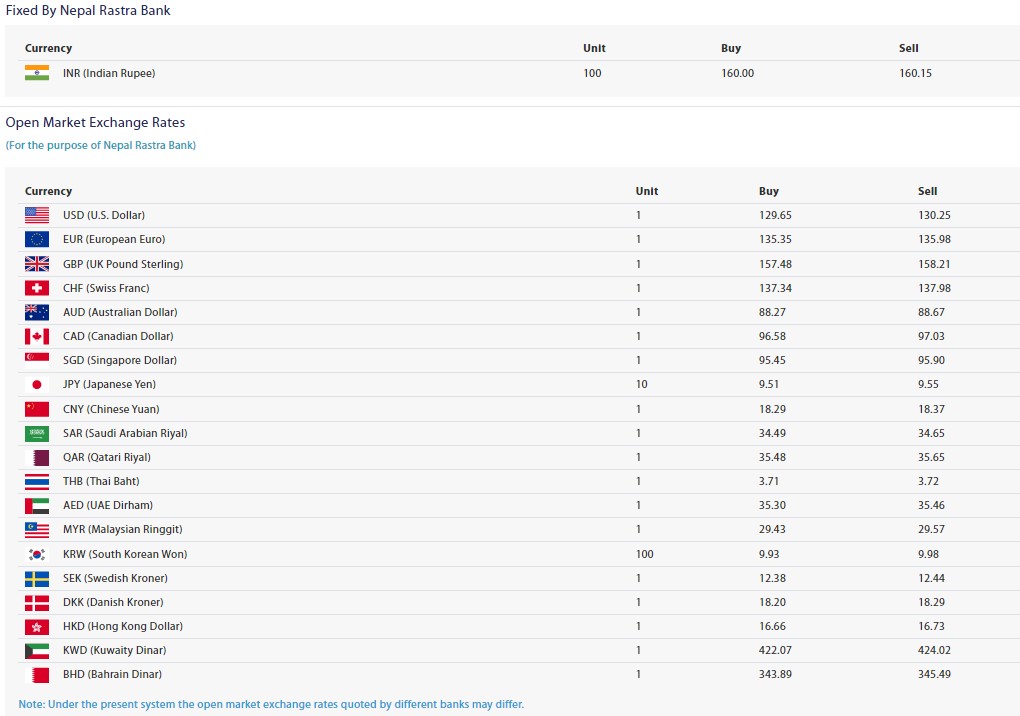
Task: Click the 'For the purpose of Nepal Rastra Bank' text
Action: point(101,145)
